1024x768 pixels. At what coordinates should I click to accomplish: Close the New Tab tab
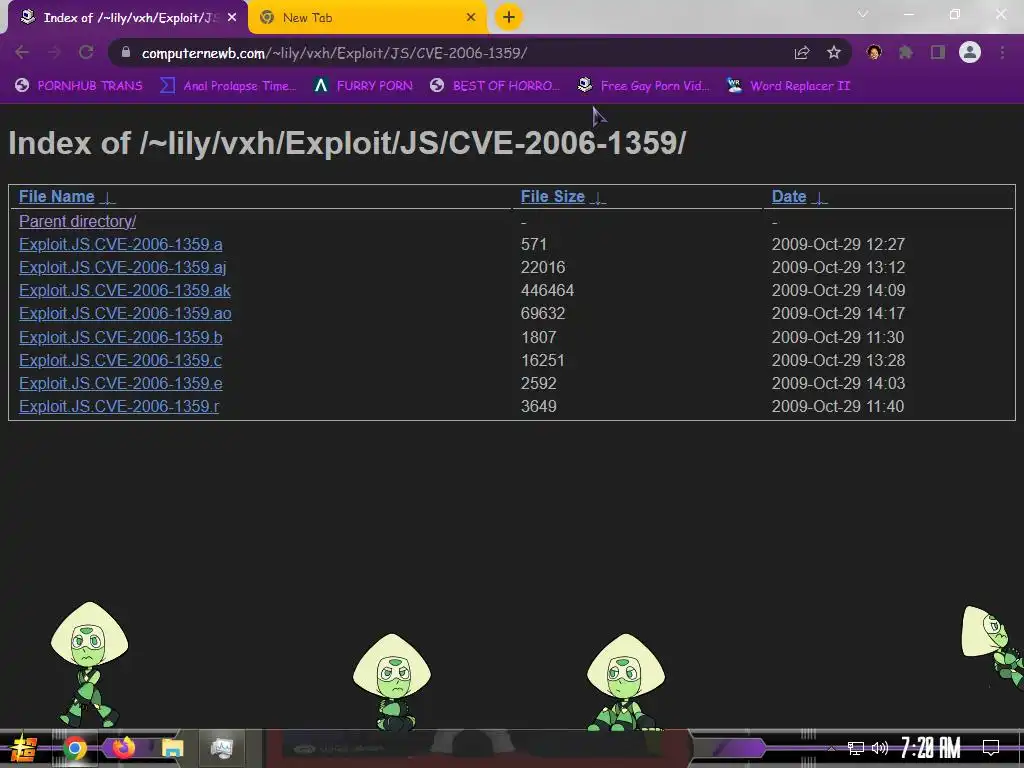[471, 18]
